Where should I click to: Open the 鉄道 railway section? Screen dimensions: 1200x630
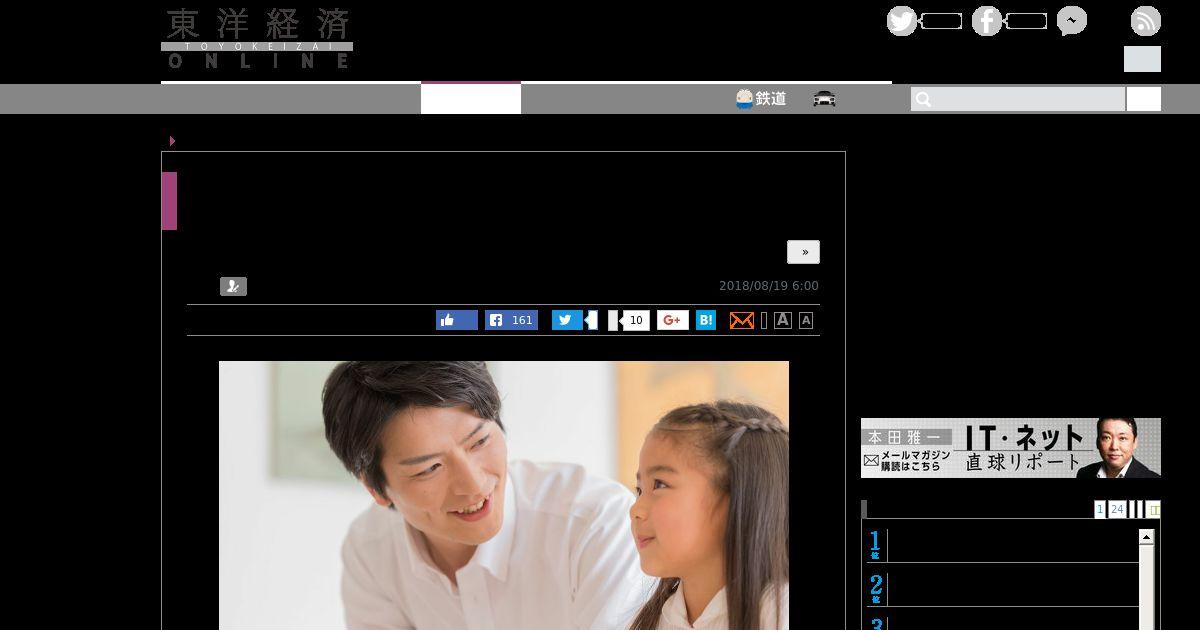(761, 98)
